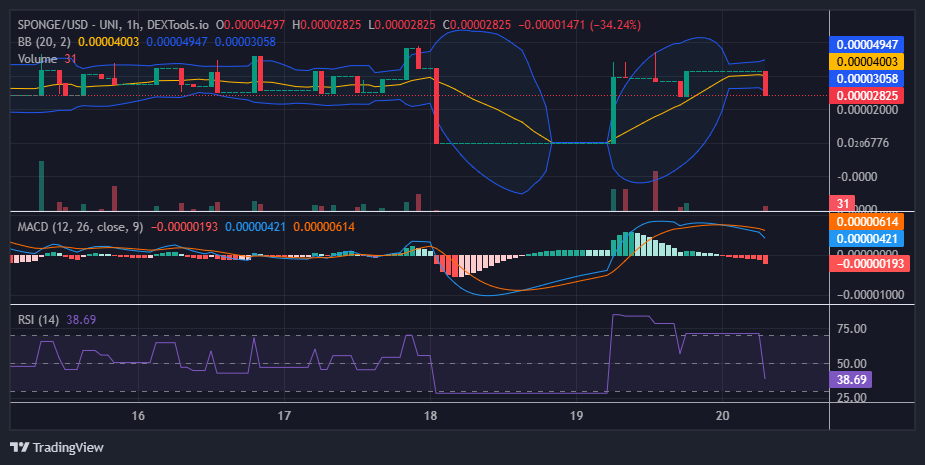Click the 0.00002000 price axis tick
The height and width of the screenshot is (465, 925).
[x=867, y=110]
